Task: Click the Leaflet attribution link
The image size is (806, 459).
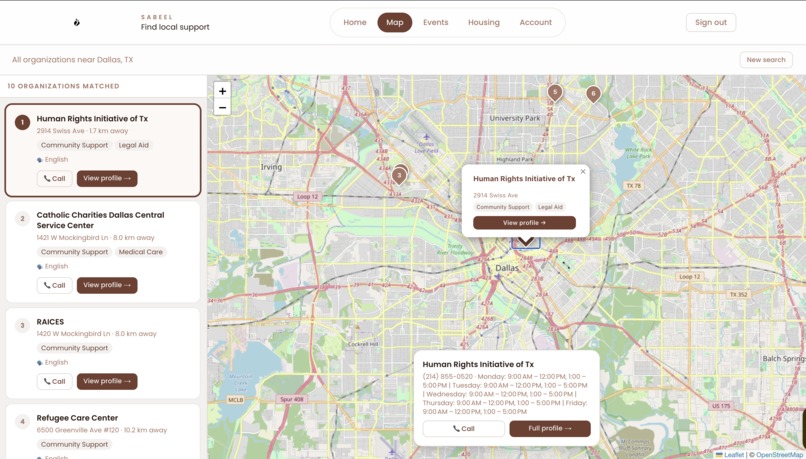Action: [734, 455]
